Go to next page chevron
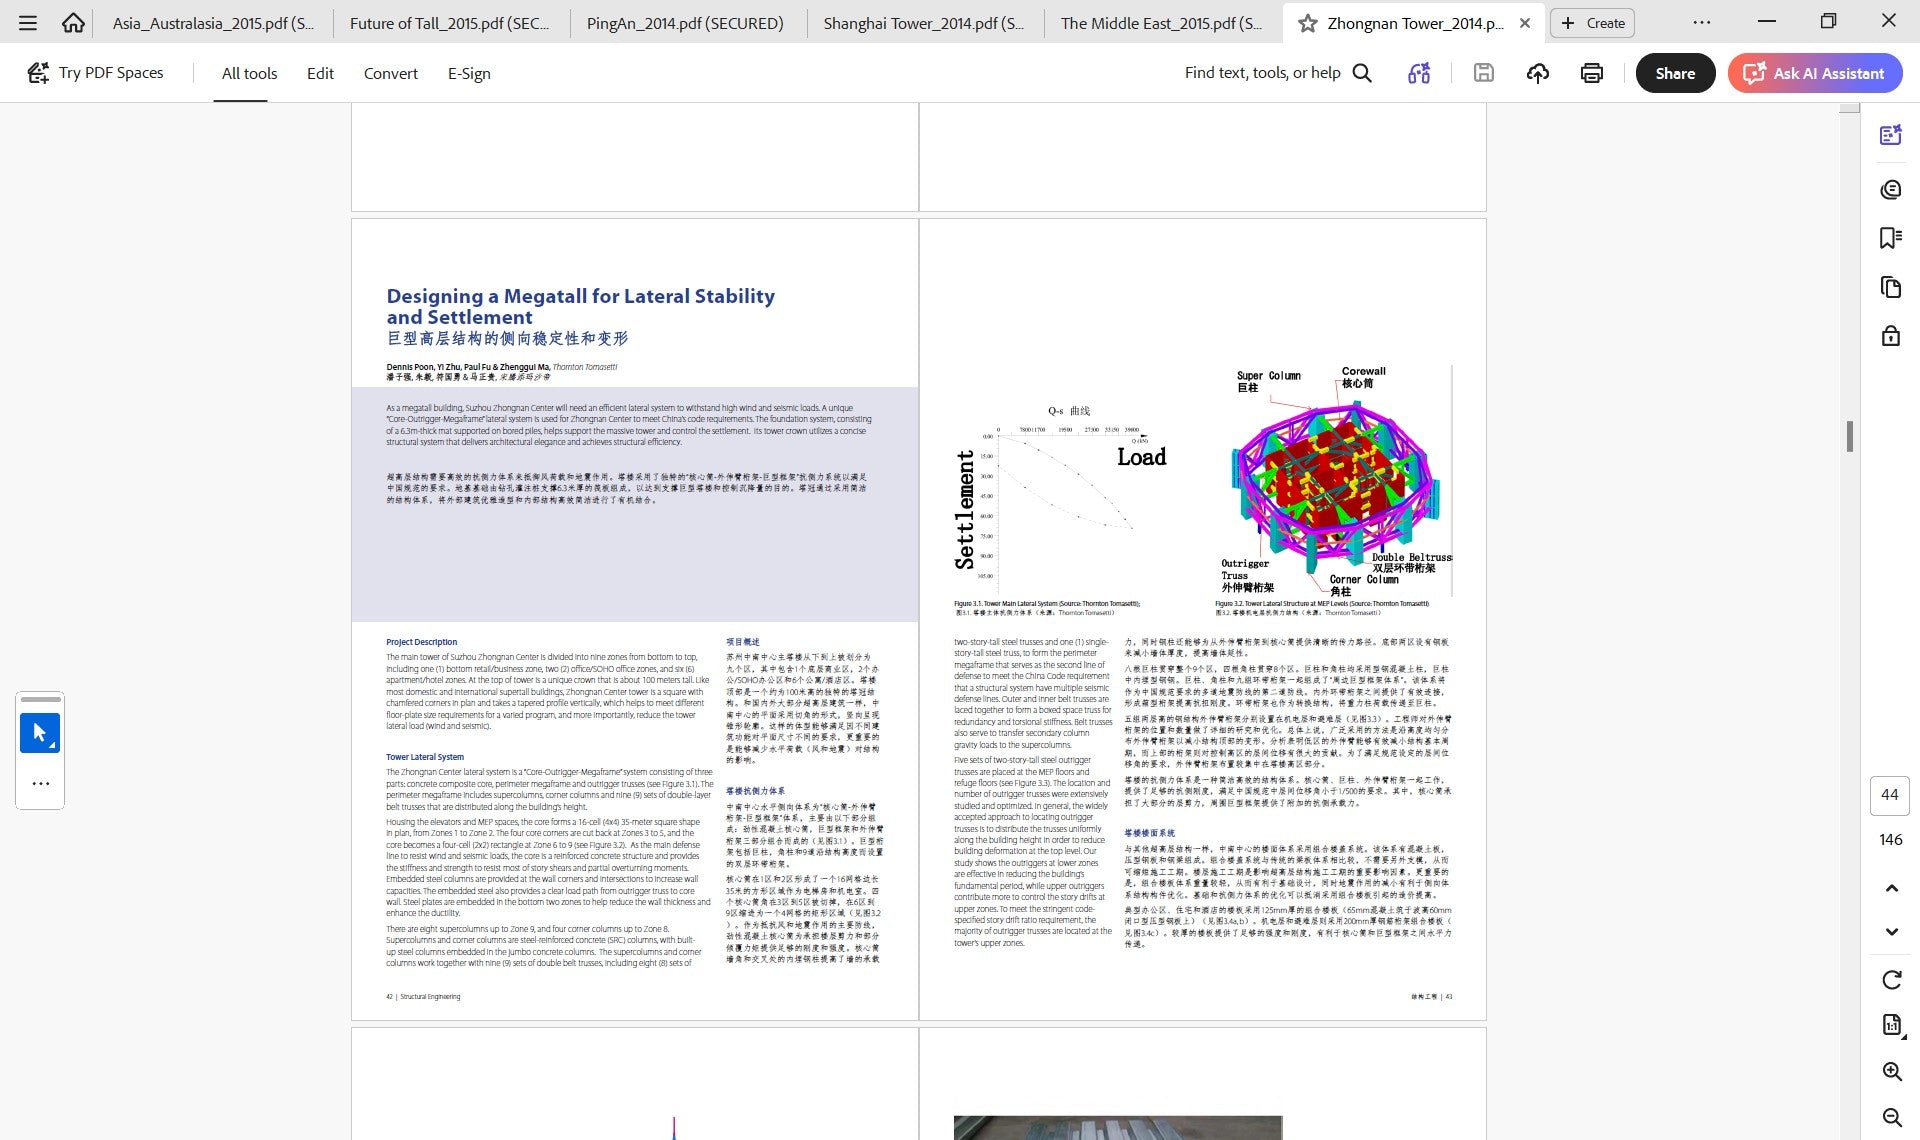 tap(1891, 932)
